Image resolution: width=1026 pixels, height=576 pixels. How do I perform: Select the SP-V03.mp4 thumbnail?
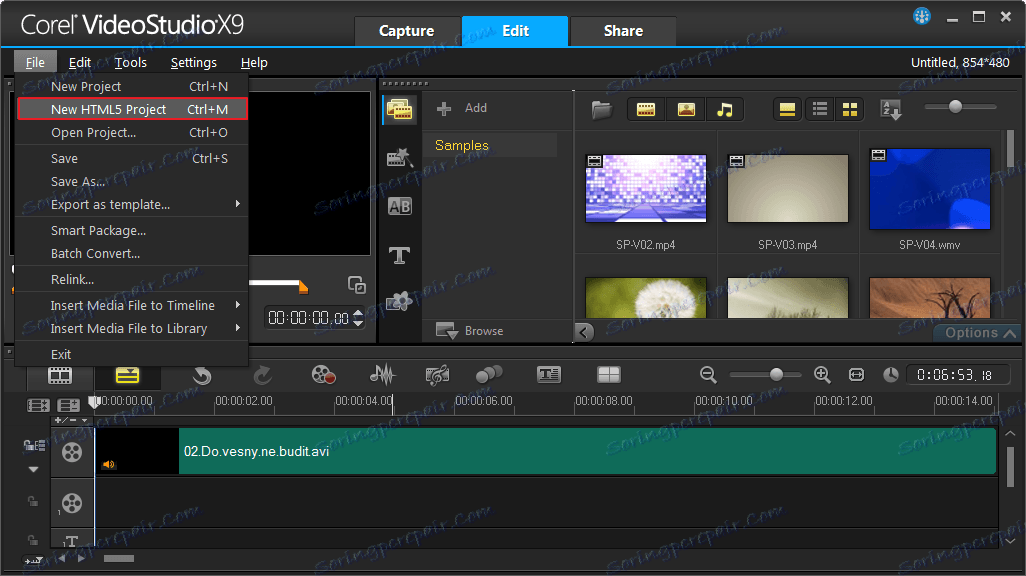(787, 188)
